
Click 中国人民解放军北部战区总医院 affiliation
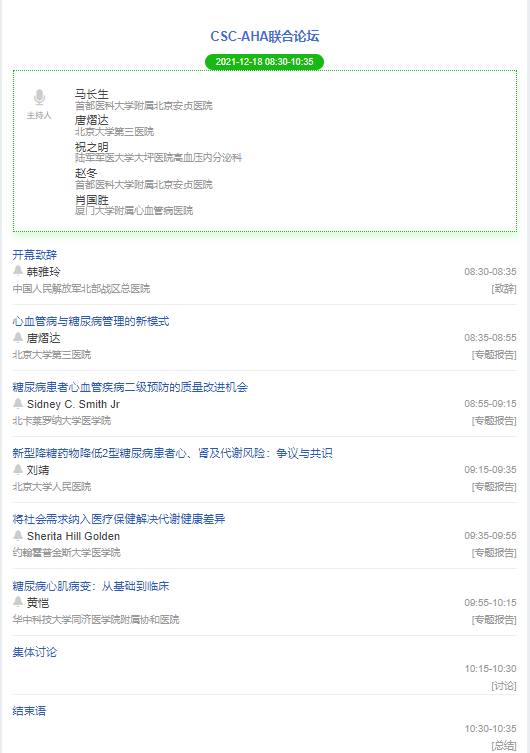click(x=81, y=289)
